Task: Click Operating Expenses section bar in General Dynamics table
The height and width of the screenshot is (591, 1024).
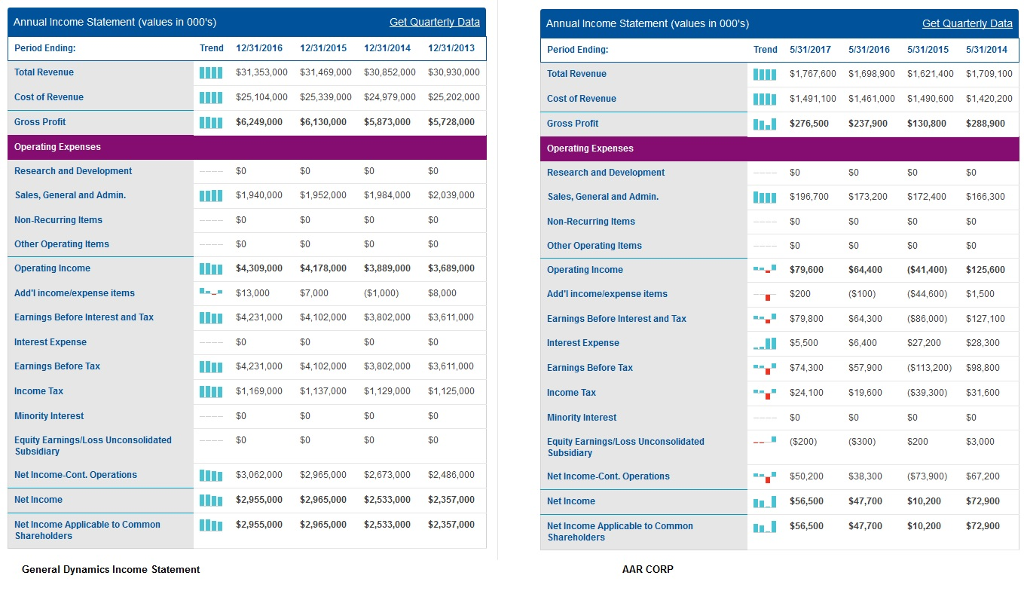Action: click(x=247, y=147)
